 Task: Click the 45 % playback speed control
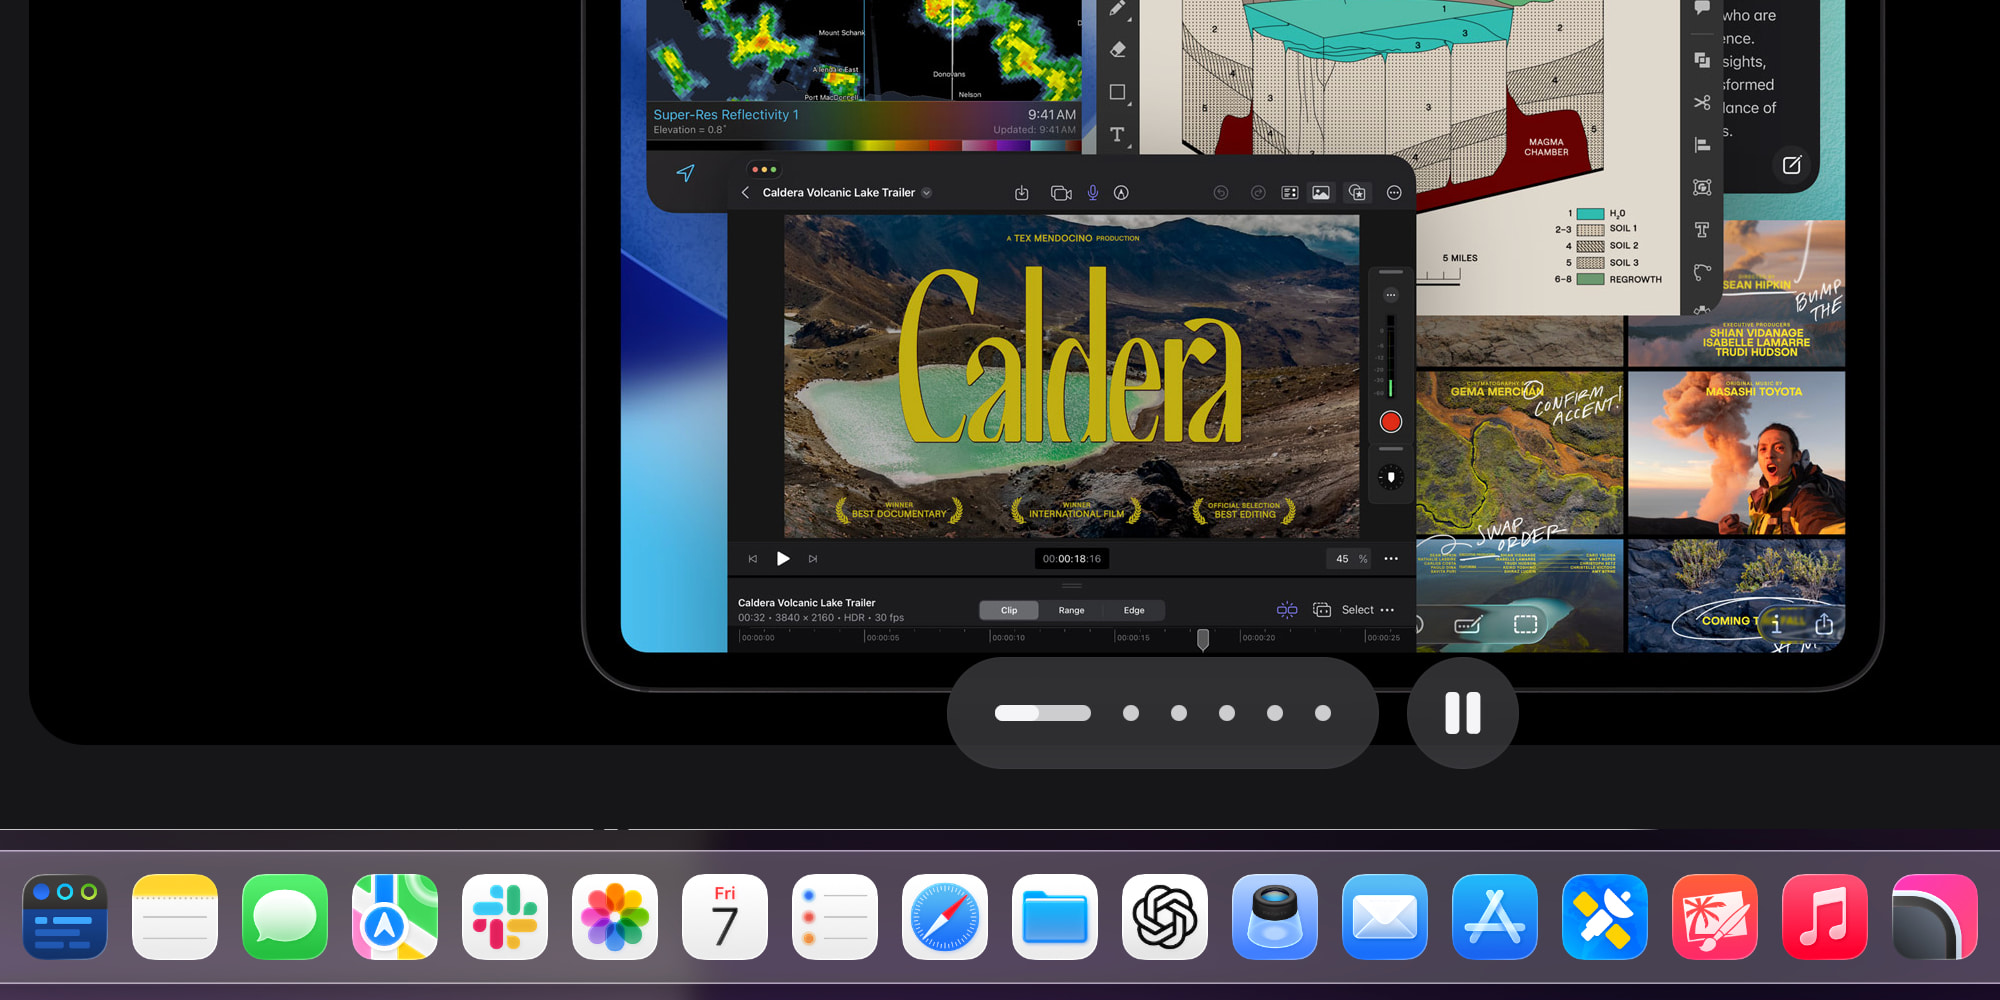point(1348,559)
